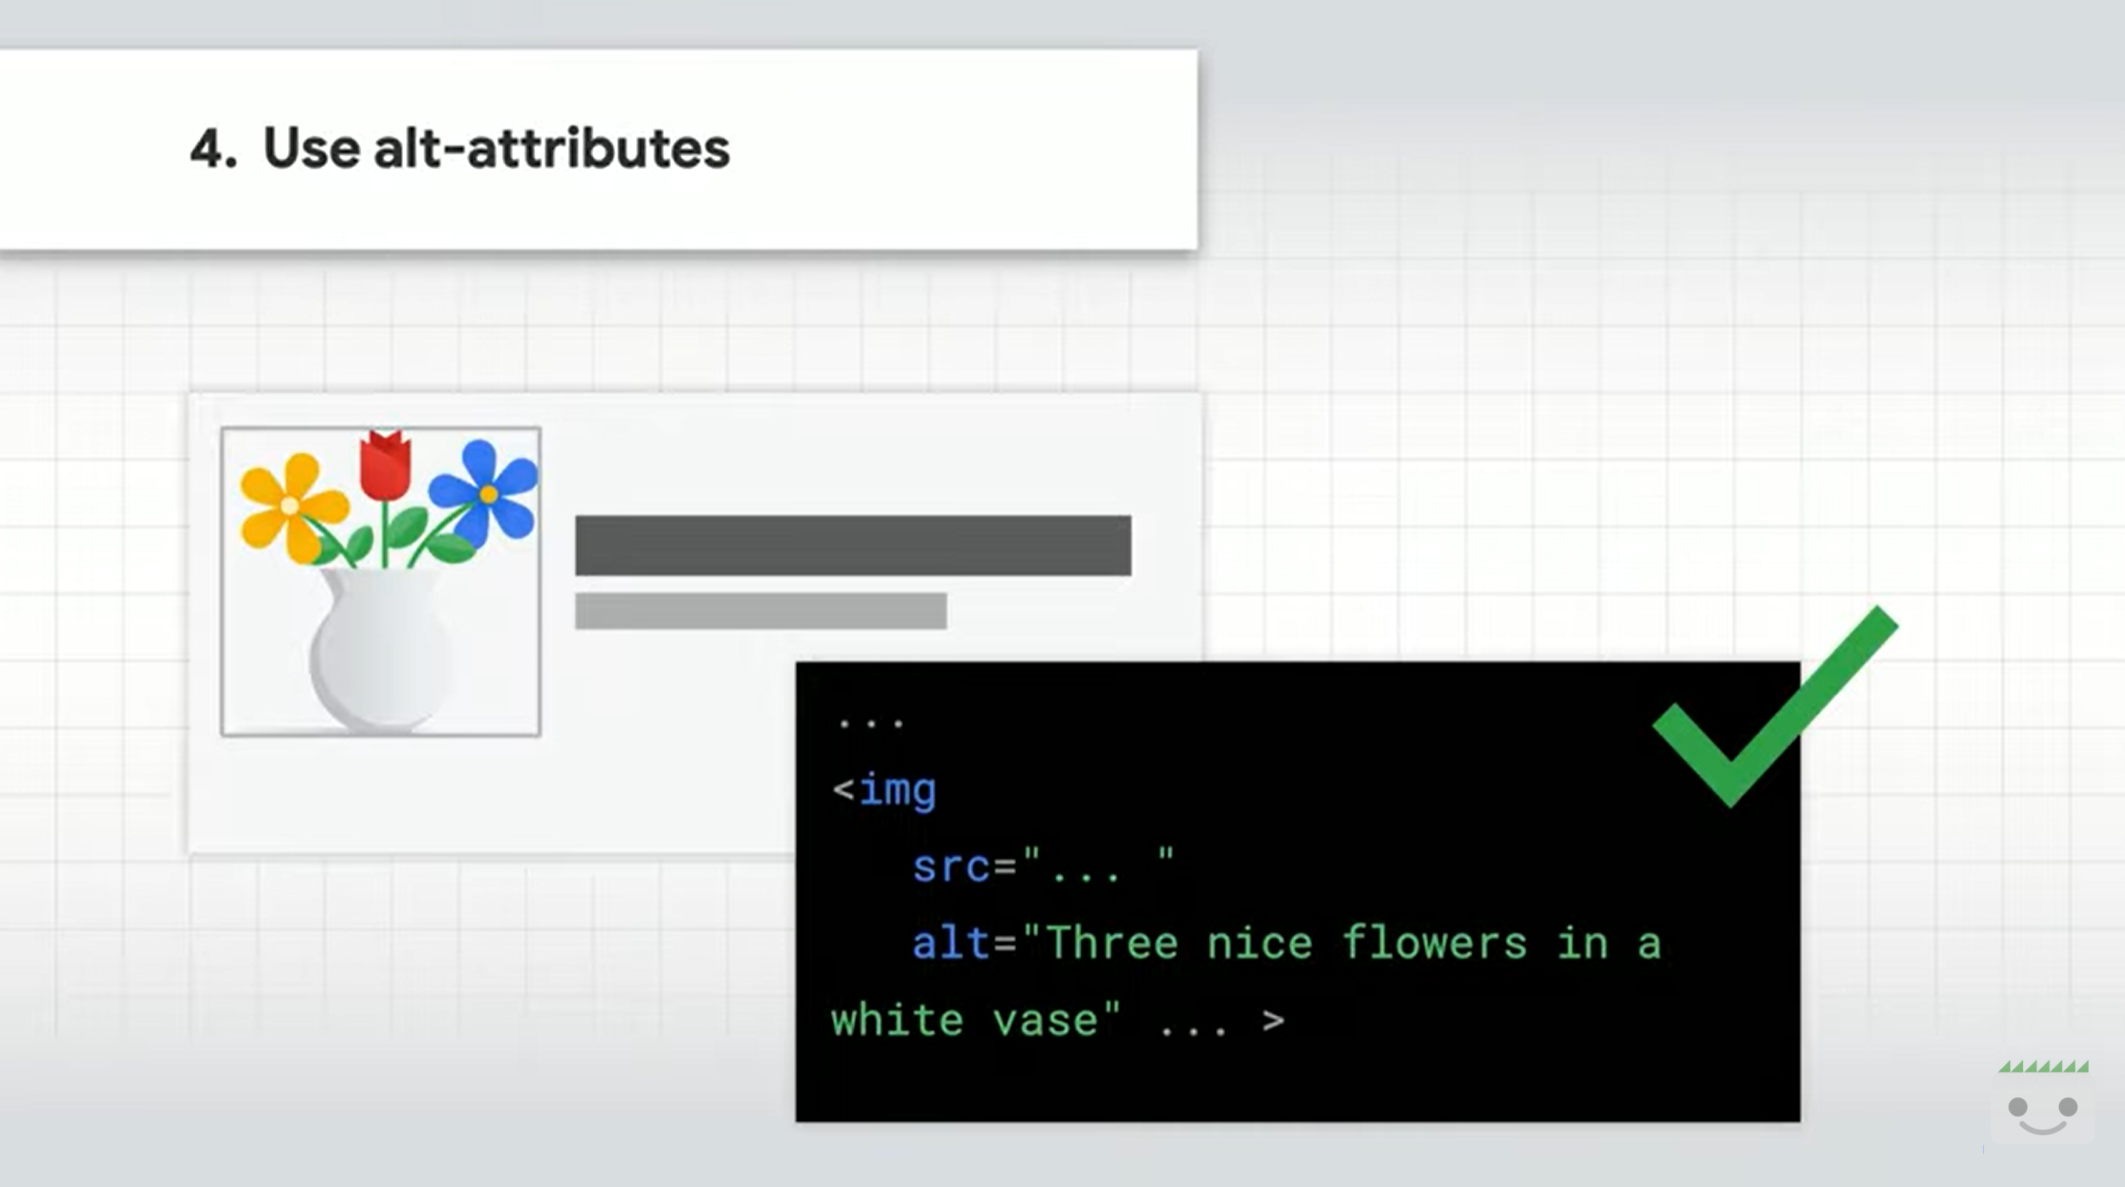
Task: Click the blue 'img' tag in the code
Action: pos(897,790)
